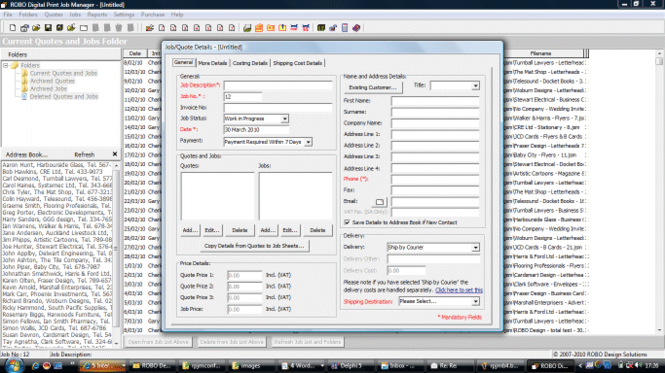
Task: Open the Job Status dropdown
Action: coord(285,119)
